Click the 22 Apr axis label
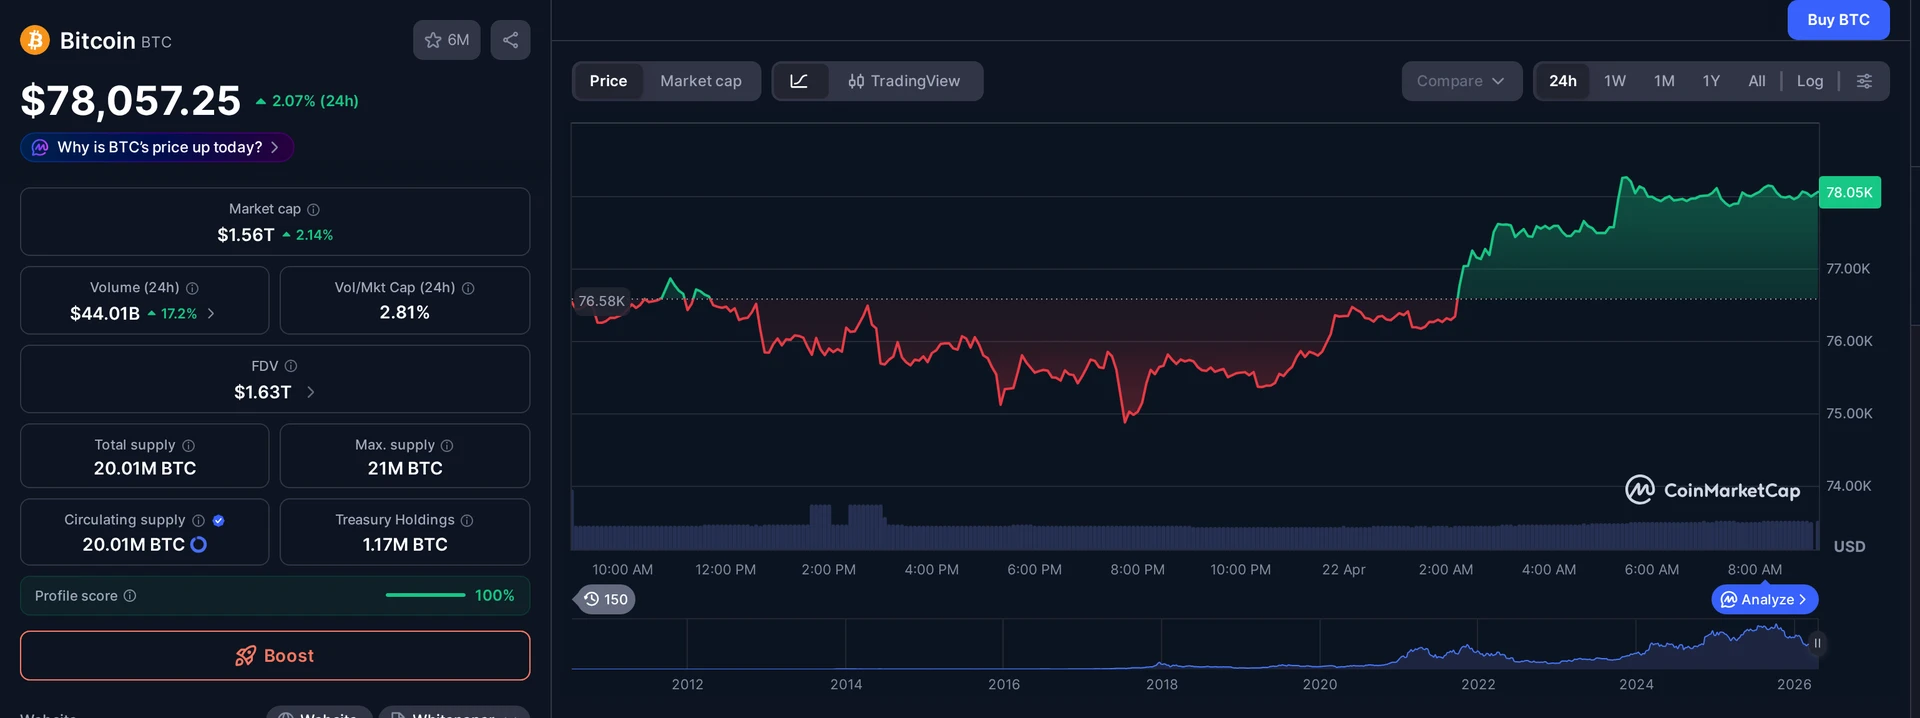The width and height of the screenshot is (1920, 718). tap(1343, 569)
